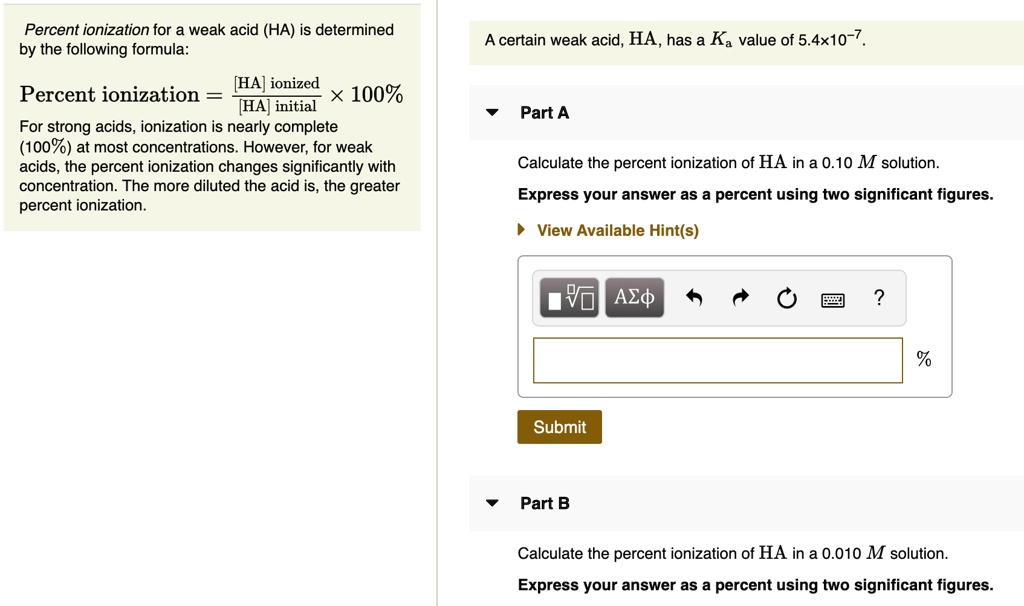1024x606 pixels.
Task: Expand the View Available Hint(s) section
Action: (x=617, y=230)
